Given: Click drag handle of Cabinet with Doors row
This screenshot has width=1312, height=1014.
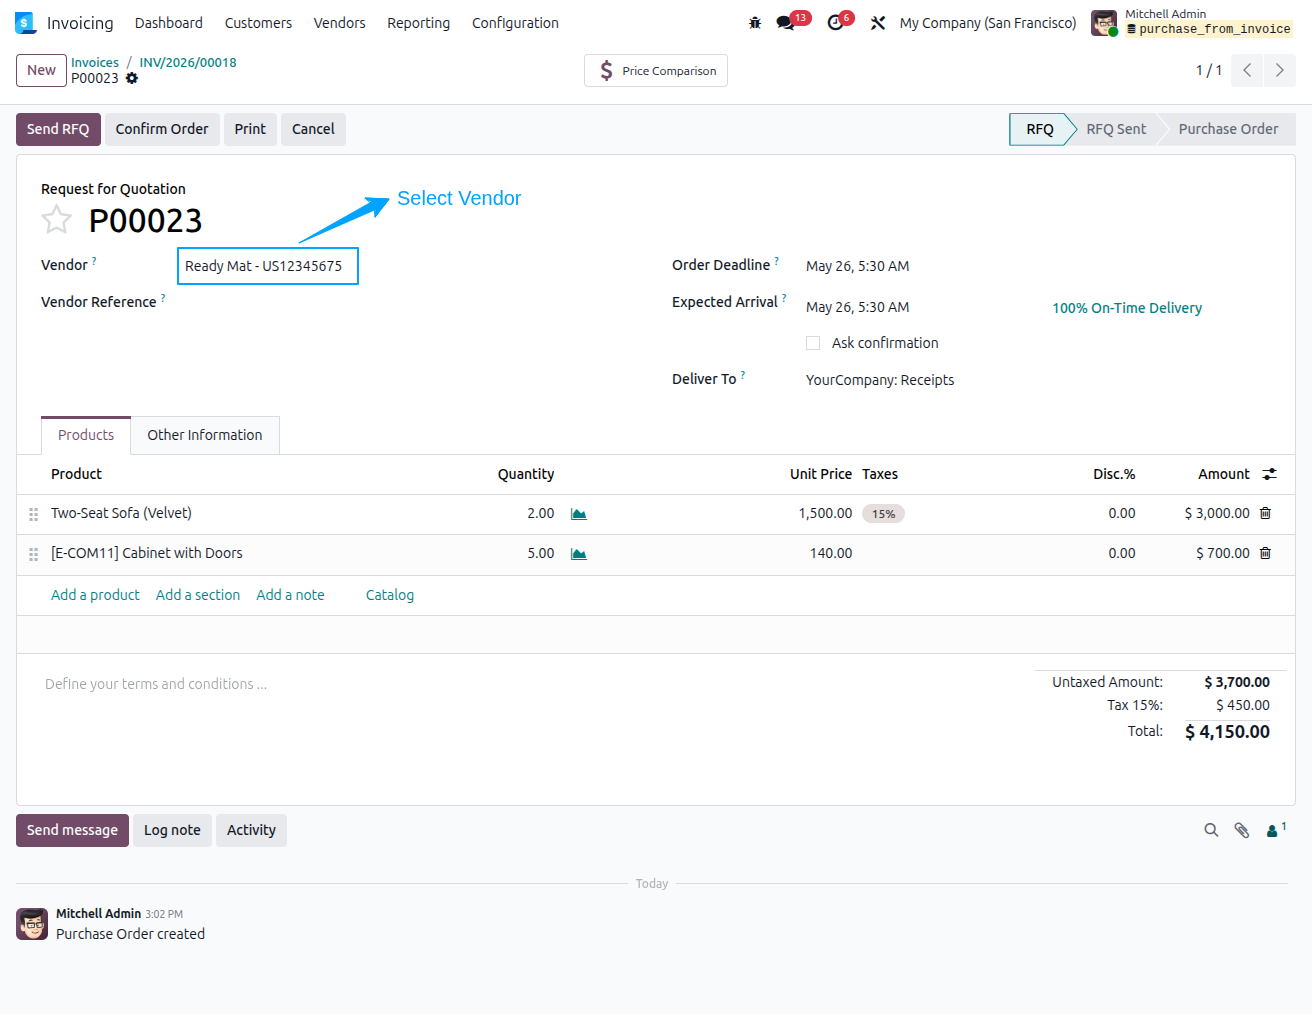Looking at the screenshot, I should pos(33,554).
